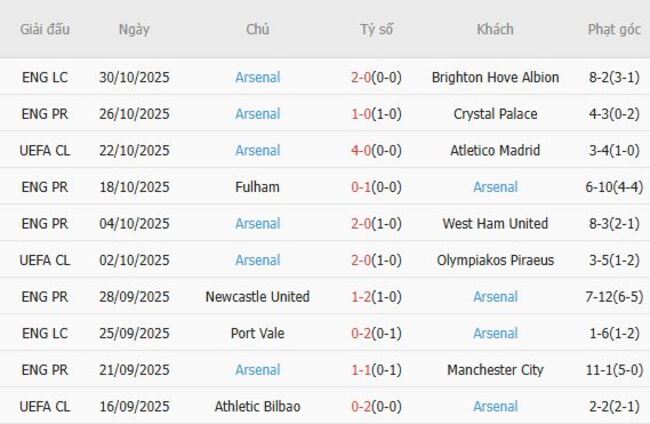Click the 'Ngày' column header
This screenshot has width=650, height=424.
click(134, 29)
